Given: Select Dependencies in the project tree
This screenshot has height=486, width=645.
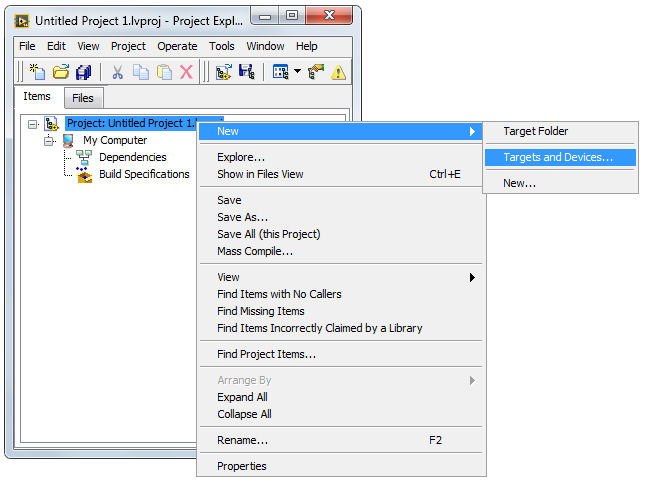Looking at the screenshot, I should (132, 157).
